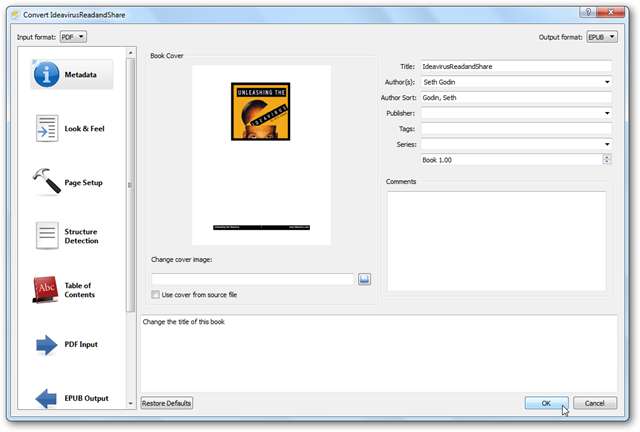Open the EPUB Output arrow icon
640x432 pixels.
tap(46, 399)
